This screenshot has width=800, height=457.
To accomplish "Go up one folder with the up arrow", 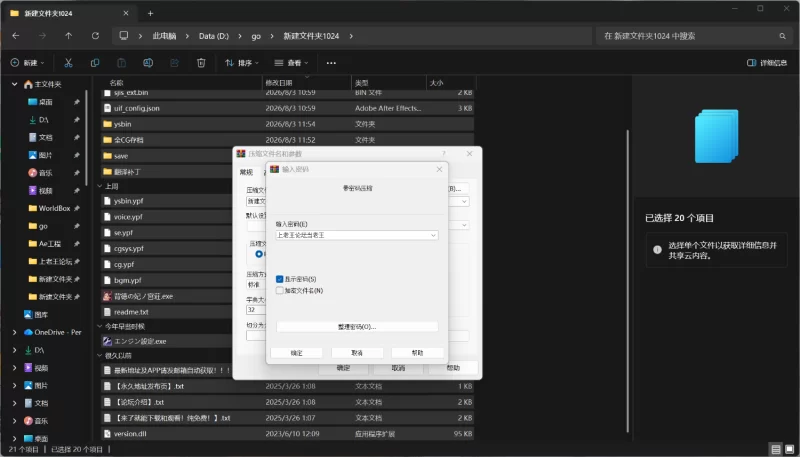I will [68, 36].
